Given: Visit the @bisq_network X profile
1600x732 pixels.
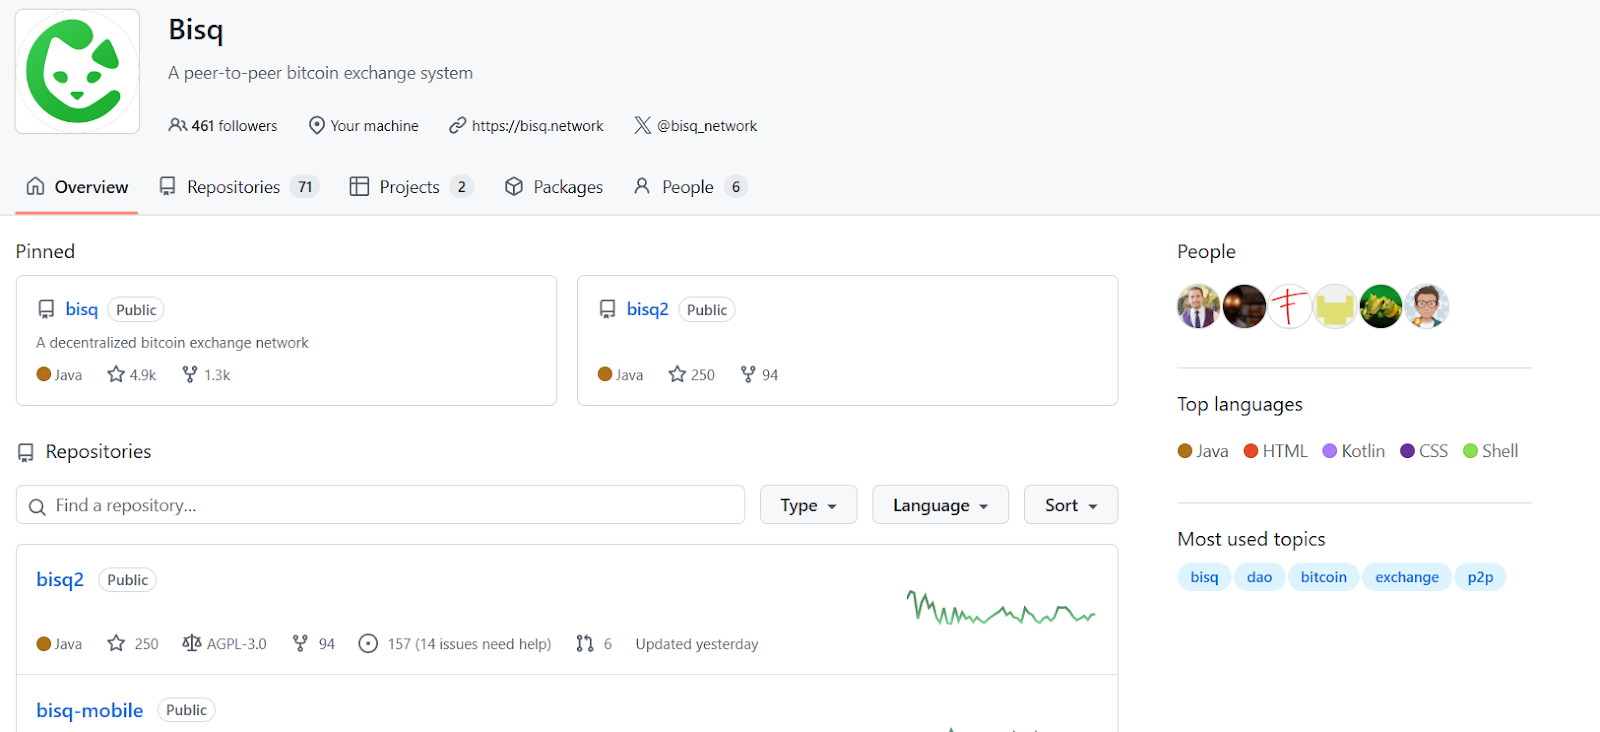Looking at the screenshot, I should pyautogui.click(x=706, y=126).
